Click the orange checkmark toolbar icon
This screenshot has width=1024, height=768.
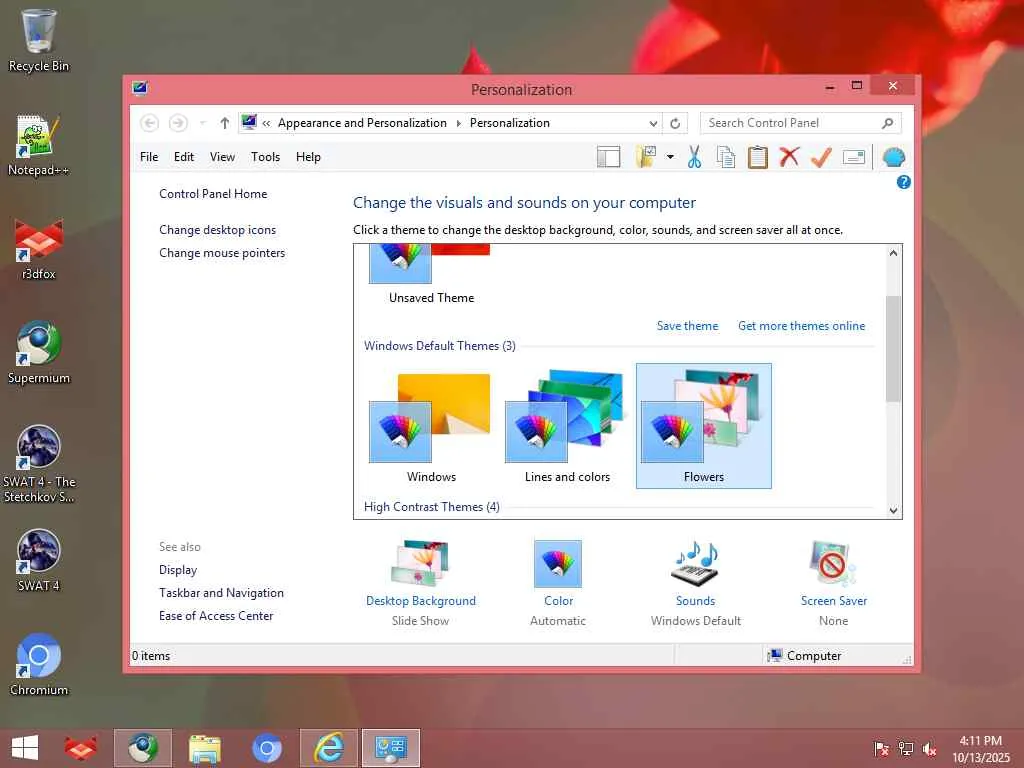[821, 157]
